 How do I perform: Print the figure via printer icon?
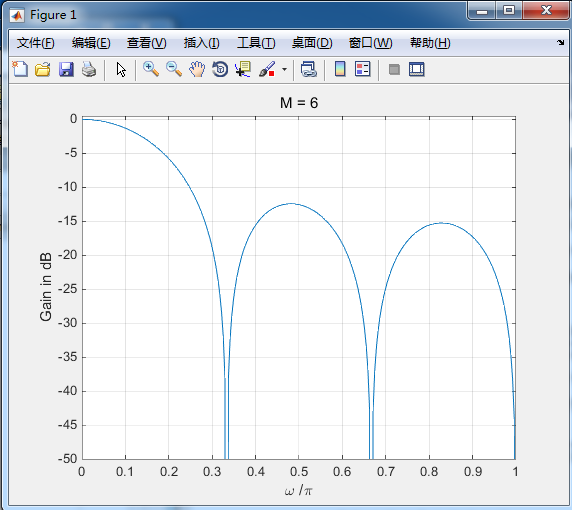[x=89, y=69]
